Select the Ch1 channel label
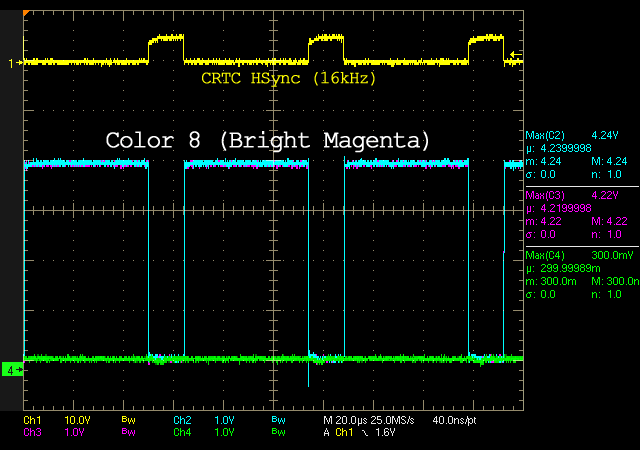 click(33, 421)
